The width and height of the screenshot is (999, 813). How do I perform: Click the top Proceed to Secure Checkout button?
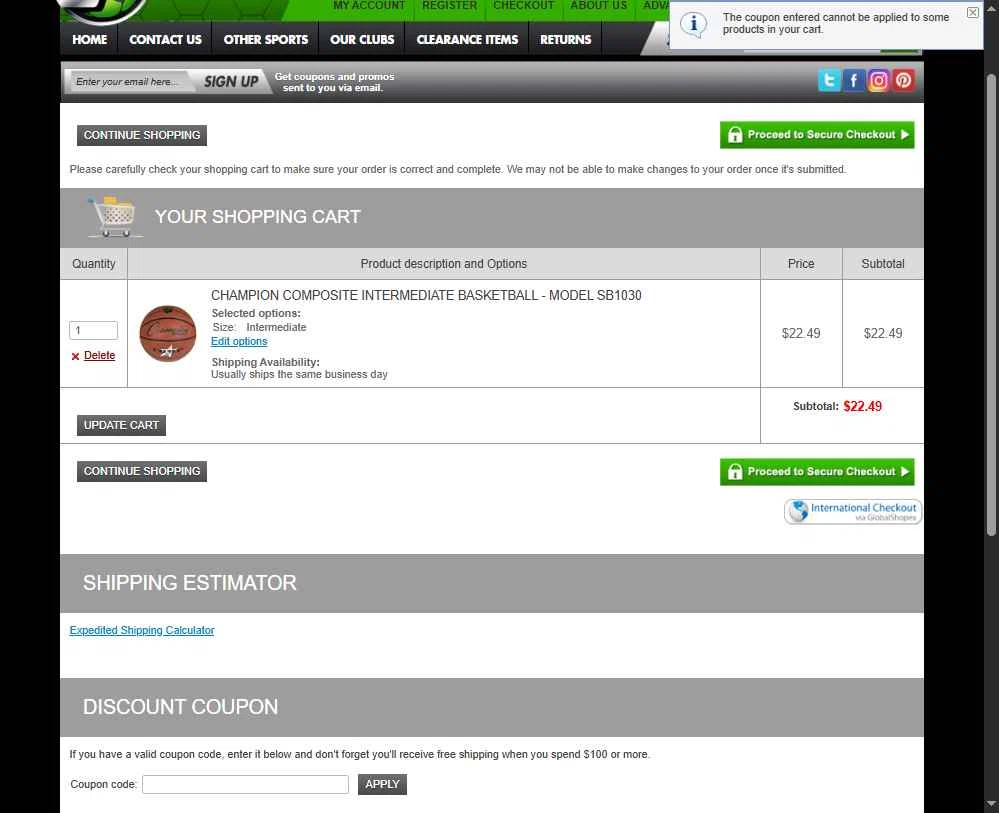point(817,135)
